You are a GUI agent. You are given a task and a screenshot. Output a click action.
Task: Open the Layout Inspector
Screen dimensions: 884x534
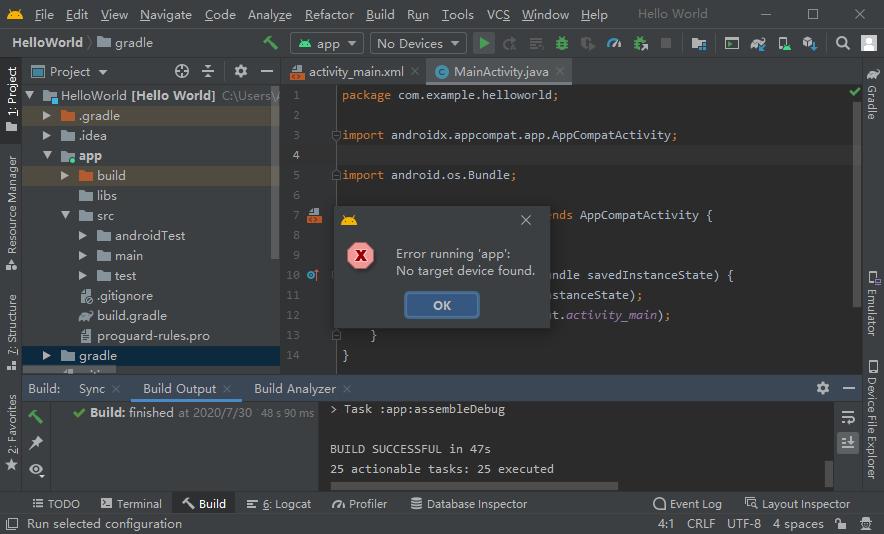tap(797, 504)
